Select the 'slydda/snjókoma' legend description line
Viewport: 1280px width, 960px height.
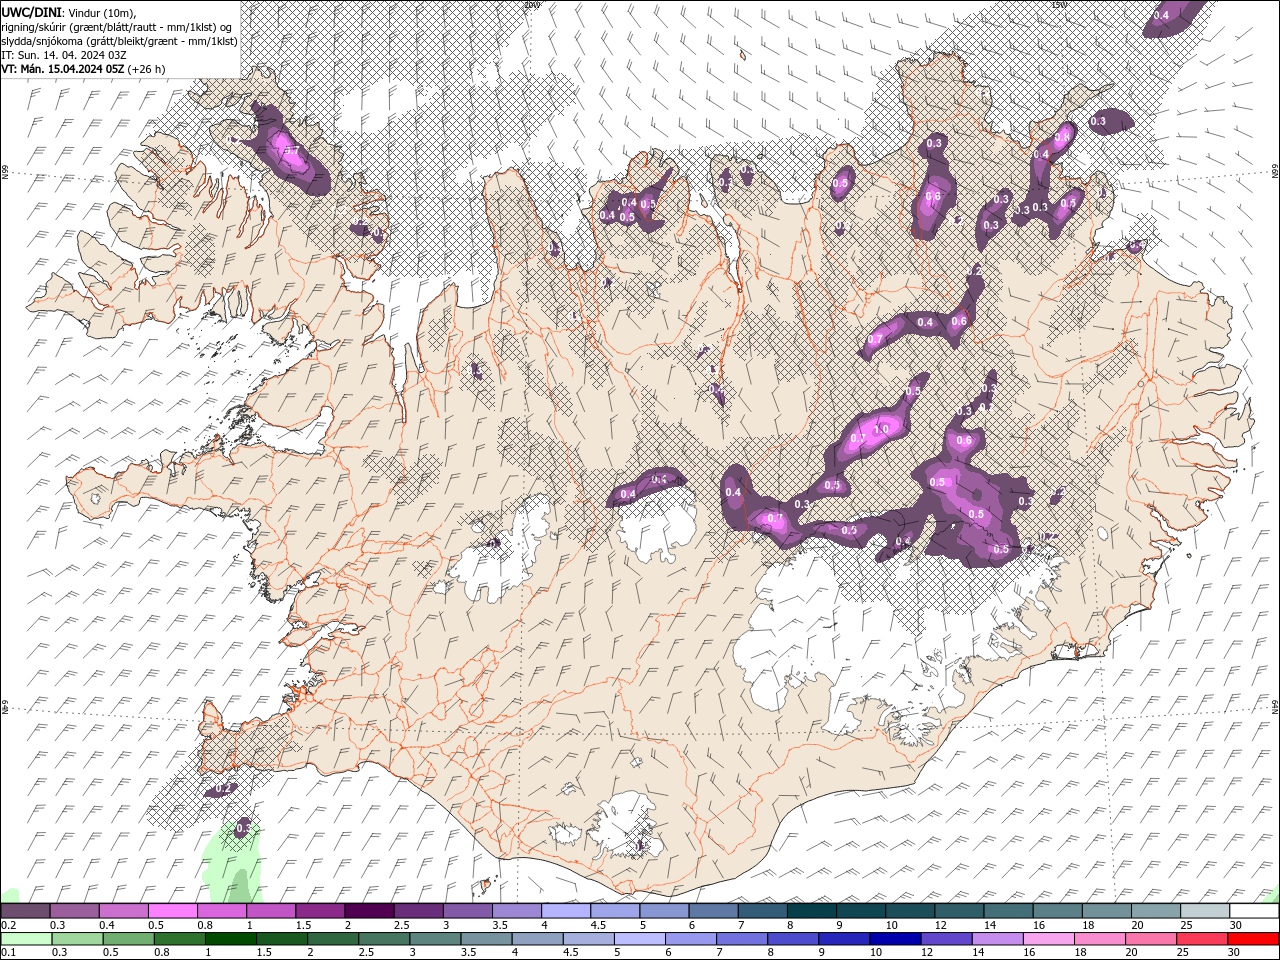tap(120, 41)
